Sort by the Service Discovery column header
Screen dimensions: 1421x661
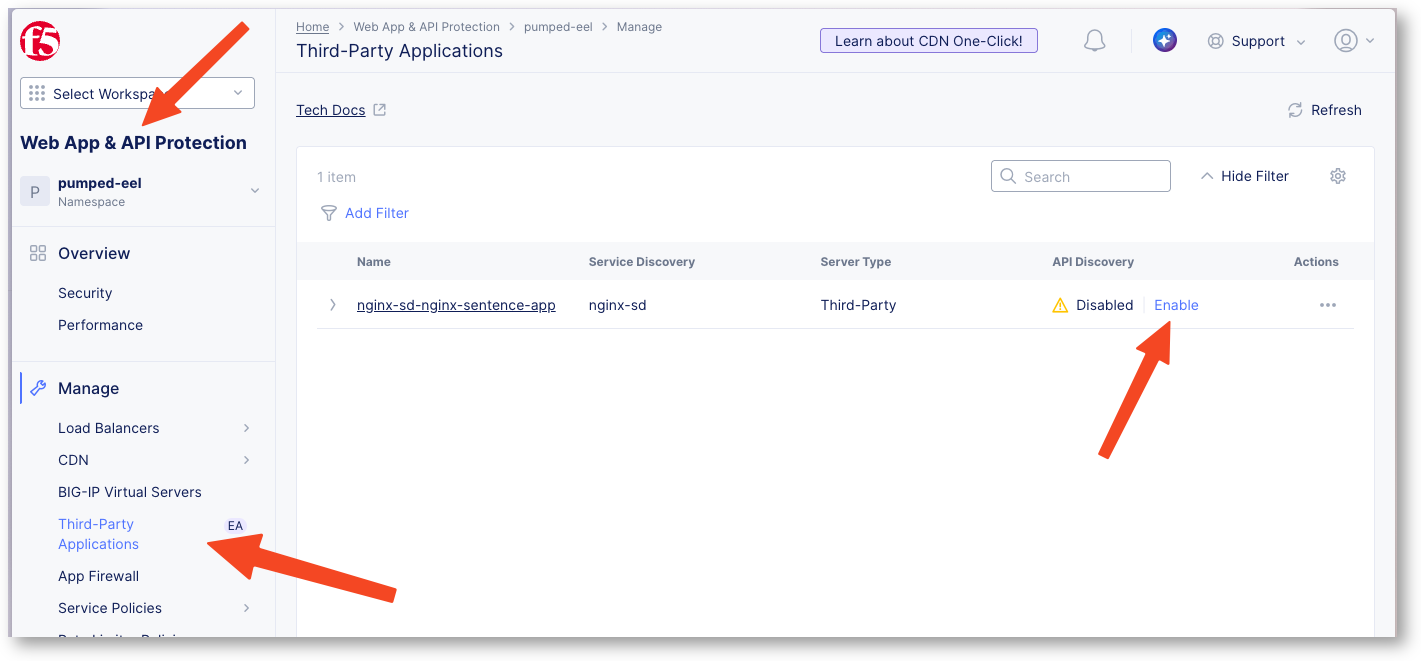642,262
